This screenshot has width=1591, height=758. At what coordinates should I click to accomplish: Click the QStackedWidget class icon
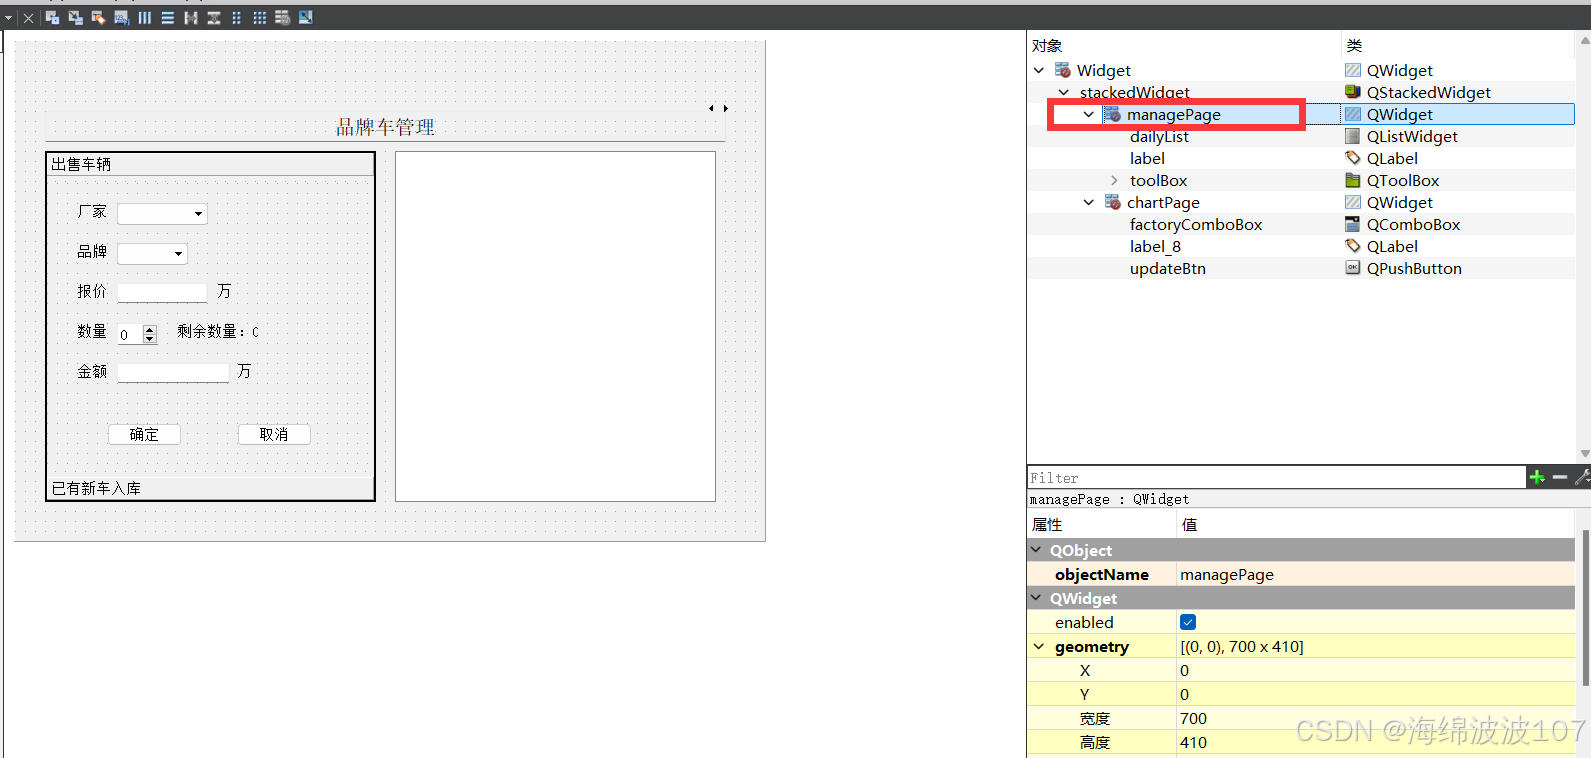click(1353, 92)
